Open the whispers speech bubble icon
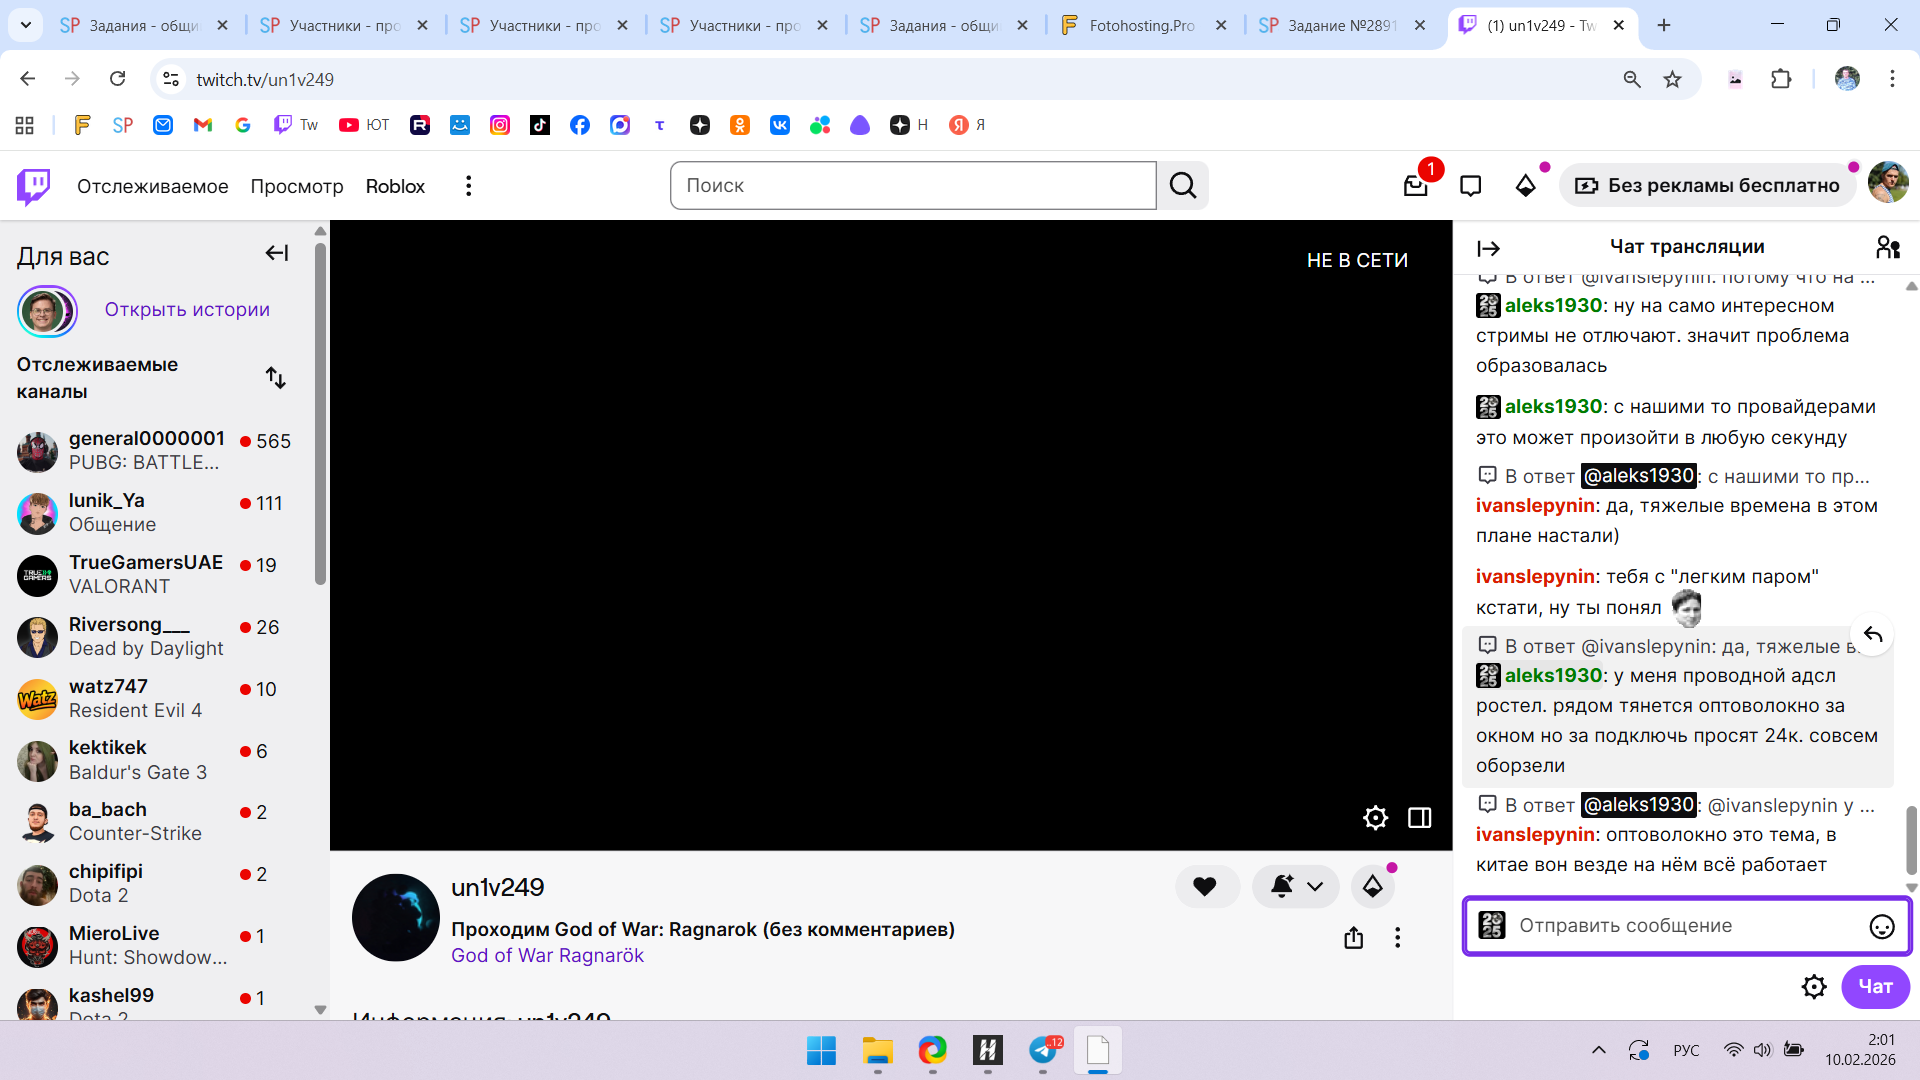 (x=1470, y=186)
